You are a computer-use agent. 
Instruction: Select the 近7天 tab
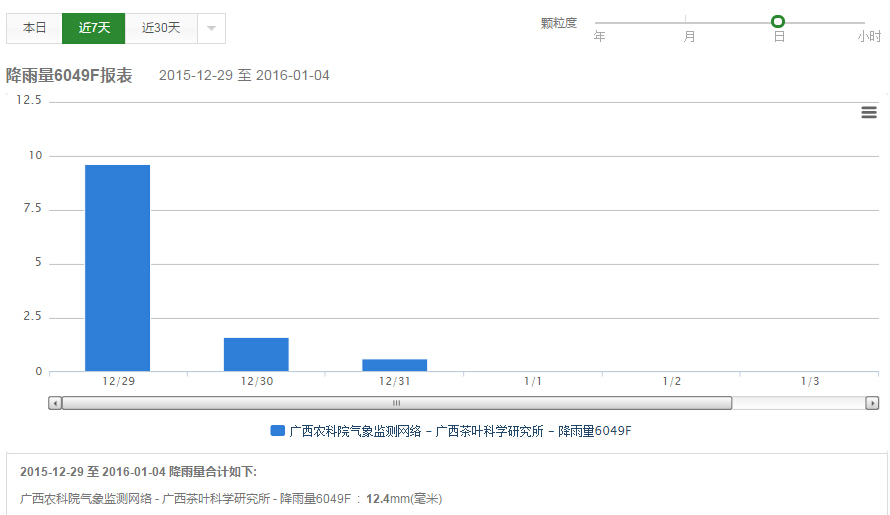pyautogui.click(x=94, y=28)
